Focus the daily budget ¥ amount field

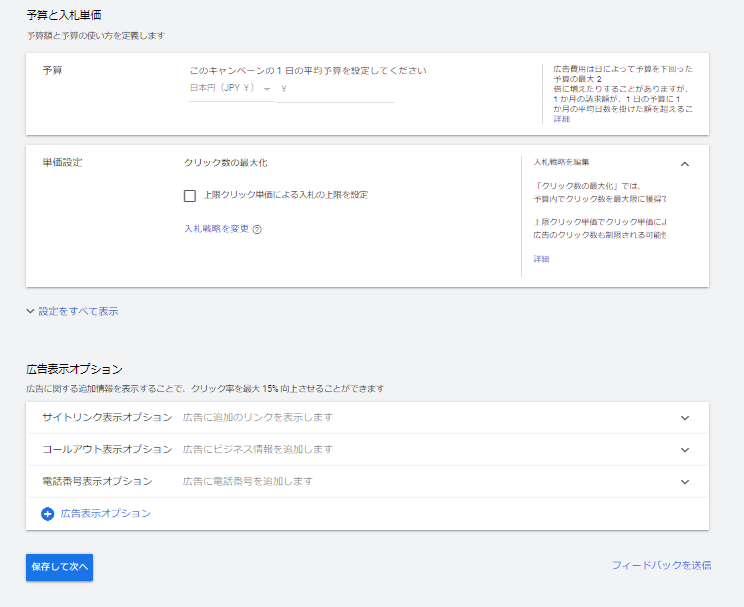335,89
